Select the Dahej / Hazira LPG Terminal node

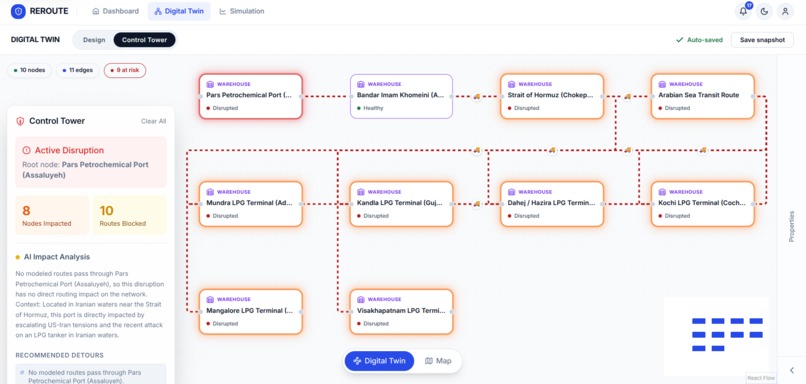click(552, 204)
